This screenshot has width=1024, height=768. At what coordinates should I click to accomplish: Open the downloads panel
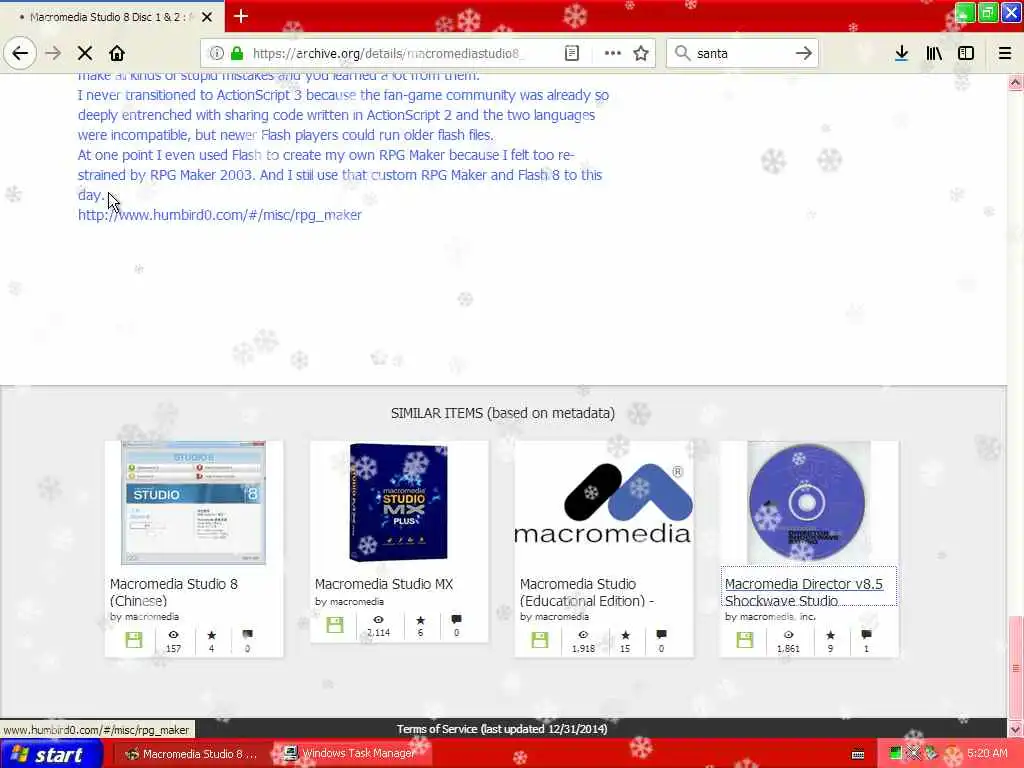click(901, 54)
